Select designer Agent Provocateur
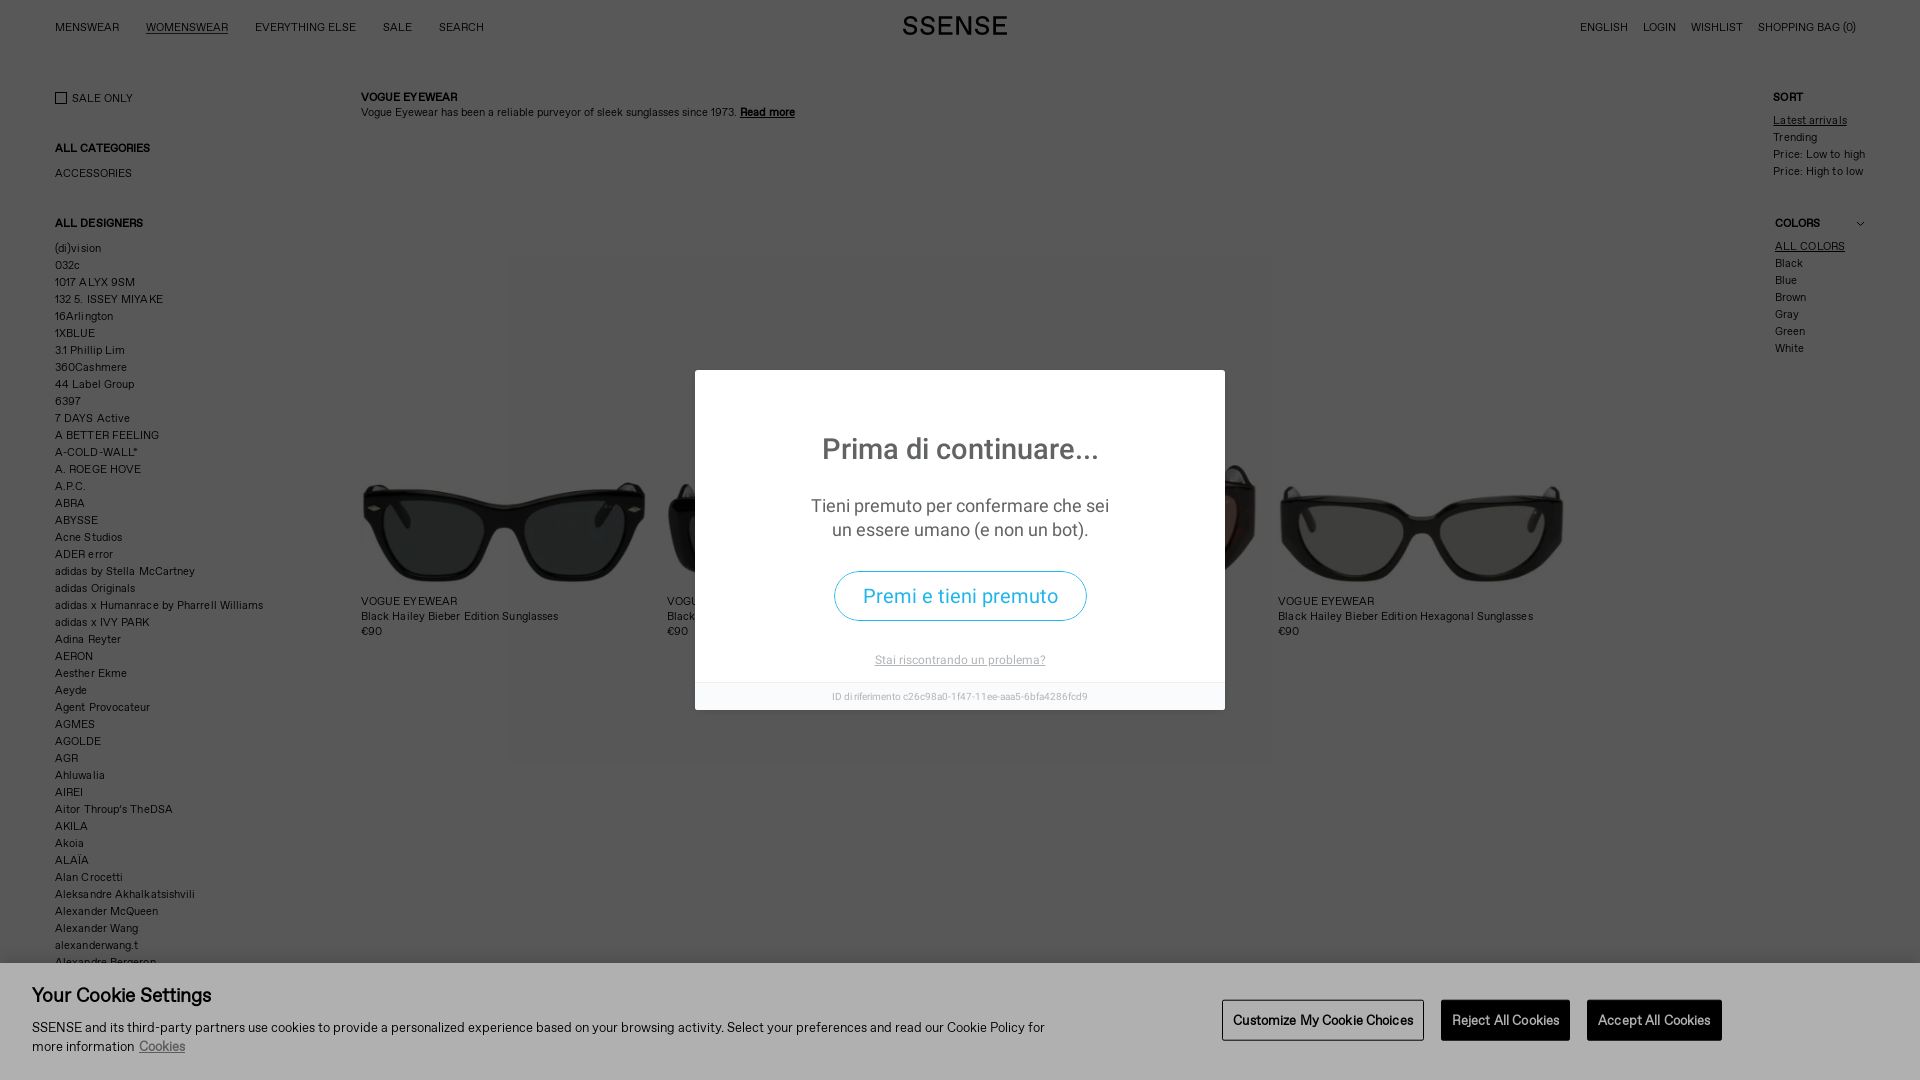This screenshot has width=1920, height=1080. pos(102,707)
